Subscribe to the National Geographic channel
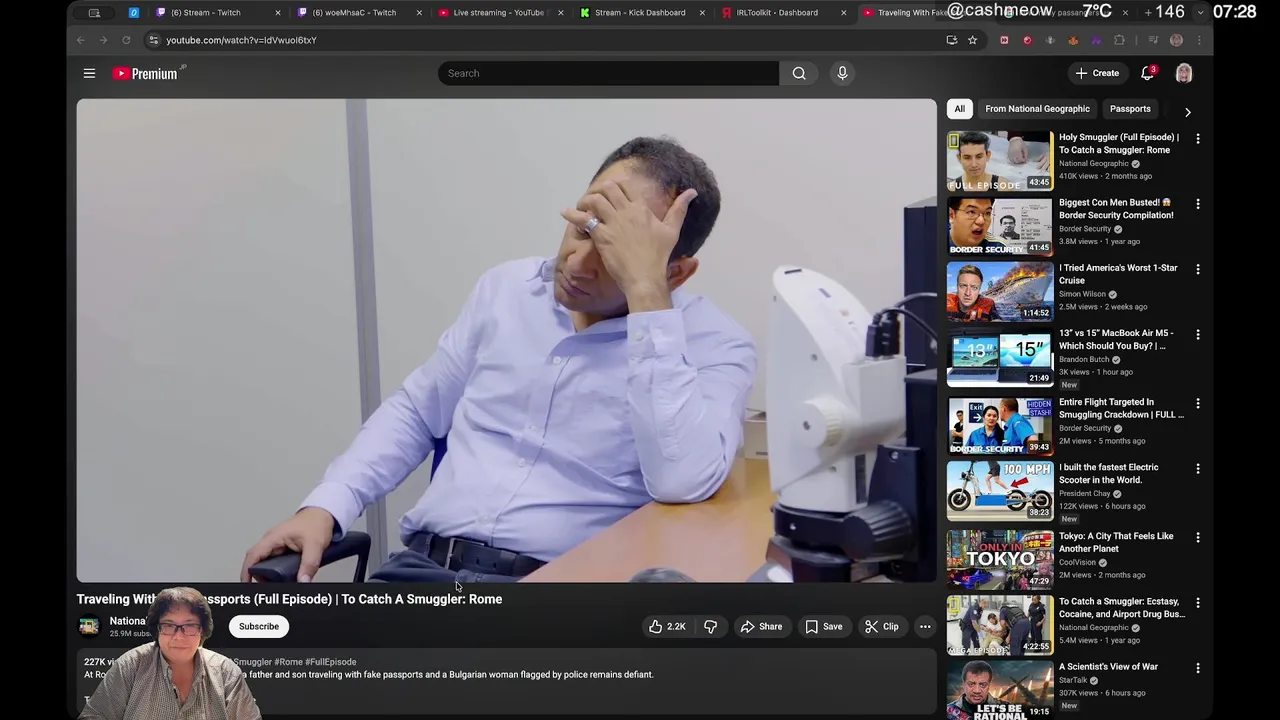1280x720 pixels. pyautogui.click(x=259, y=626)
